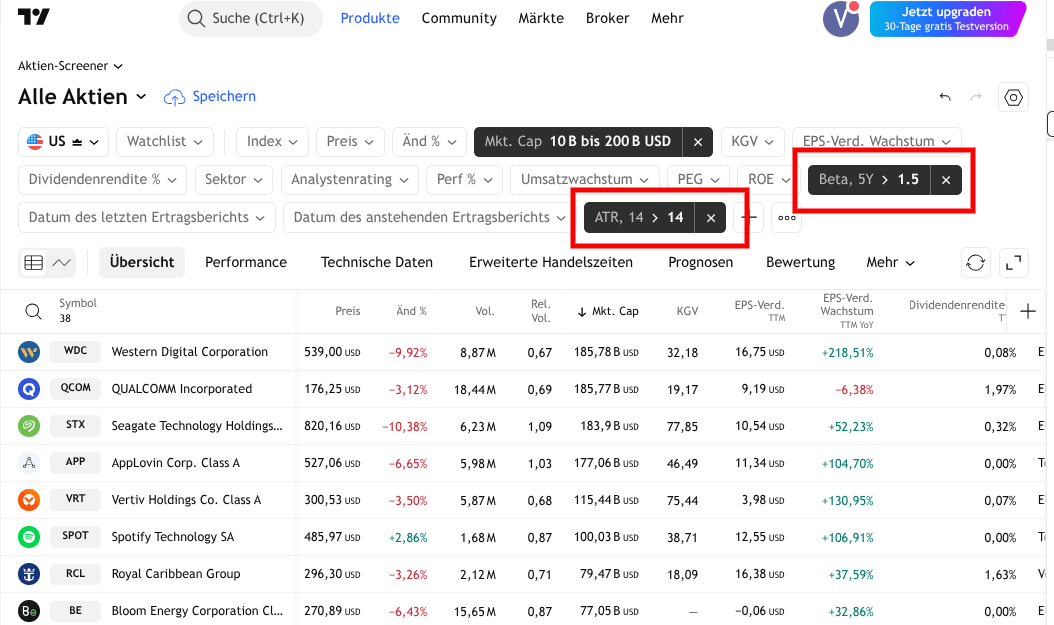
Task: Sort by Preis column header
Action: pyautogui.click(x=348, y=311)
